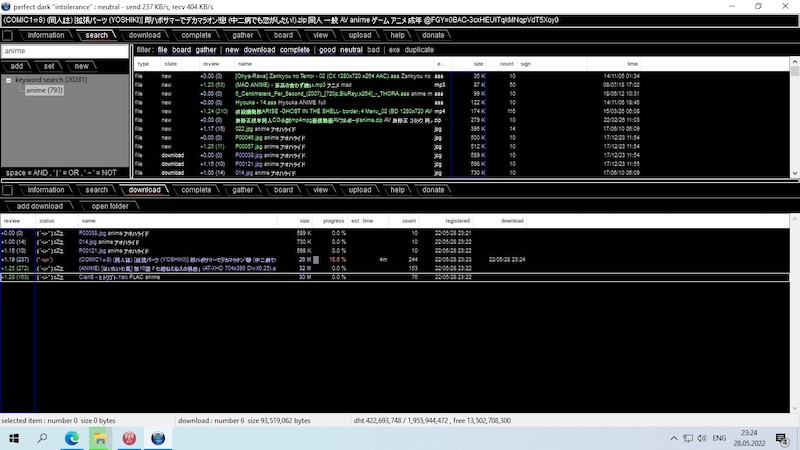Click the taskbar search magnifier icon
Image resolution: width=800 pixels, height=450 pixels.
tap(43, 438)
